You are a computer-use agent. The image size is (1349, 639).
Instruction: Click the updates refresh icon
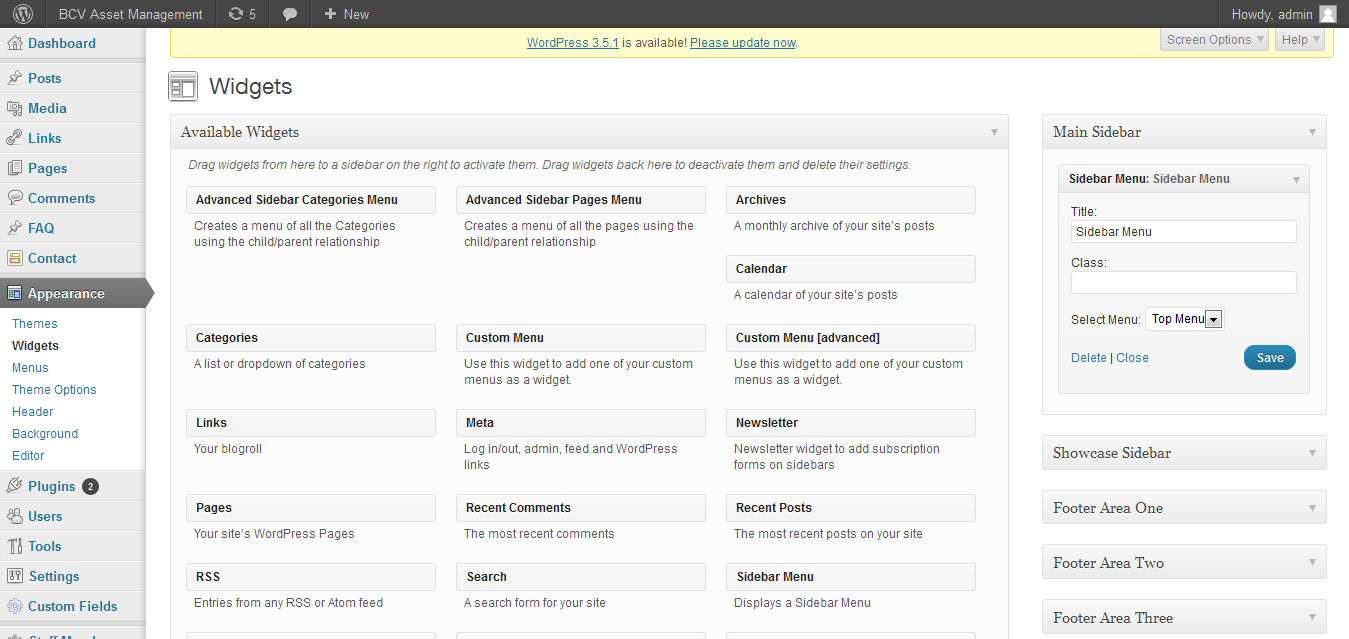click(x=236, y=14)
